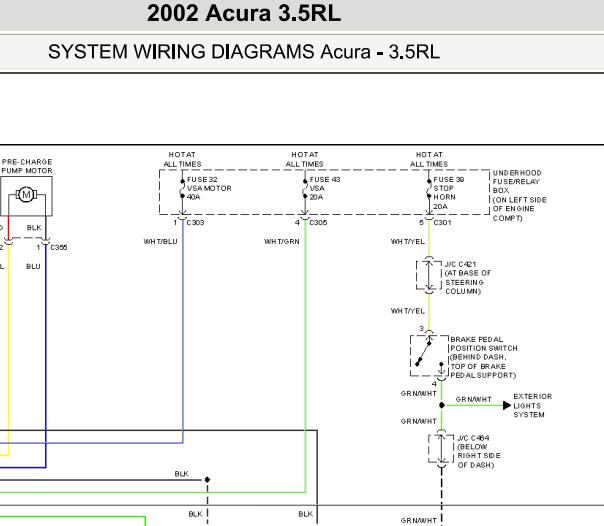Screen dimensions: 604x526
Task: Click the 'J/C C484 (BELOW RIGHT SIDE OF DASH)' label
Action: coord(479,451)
